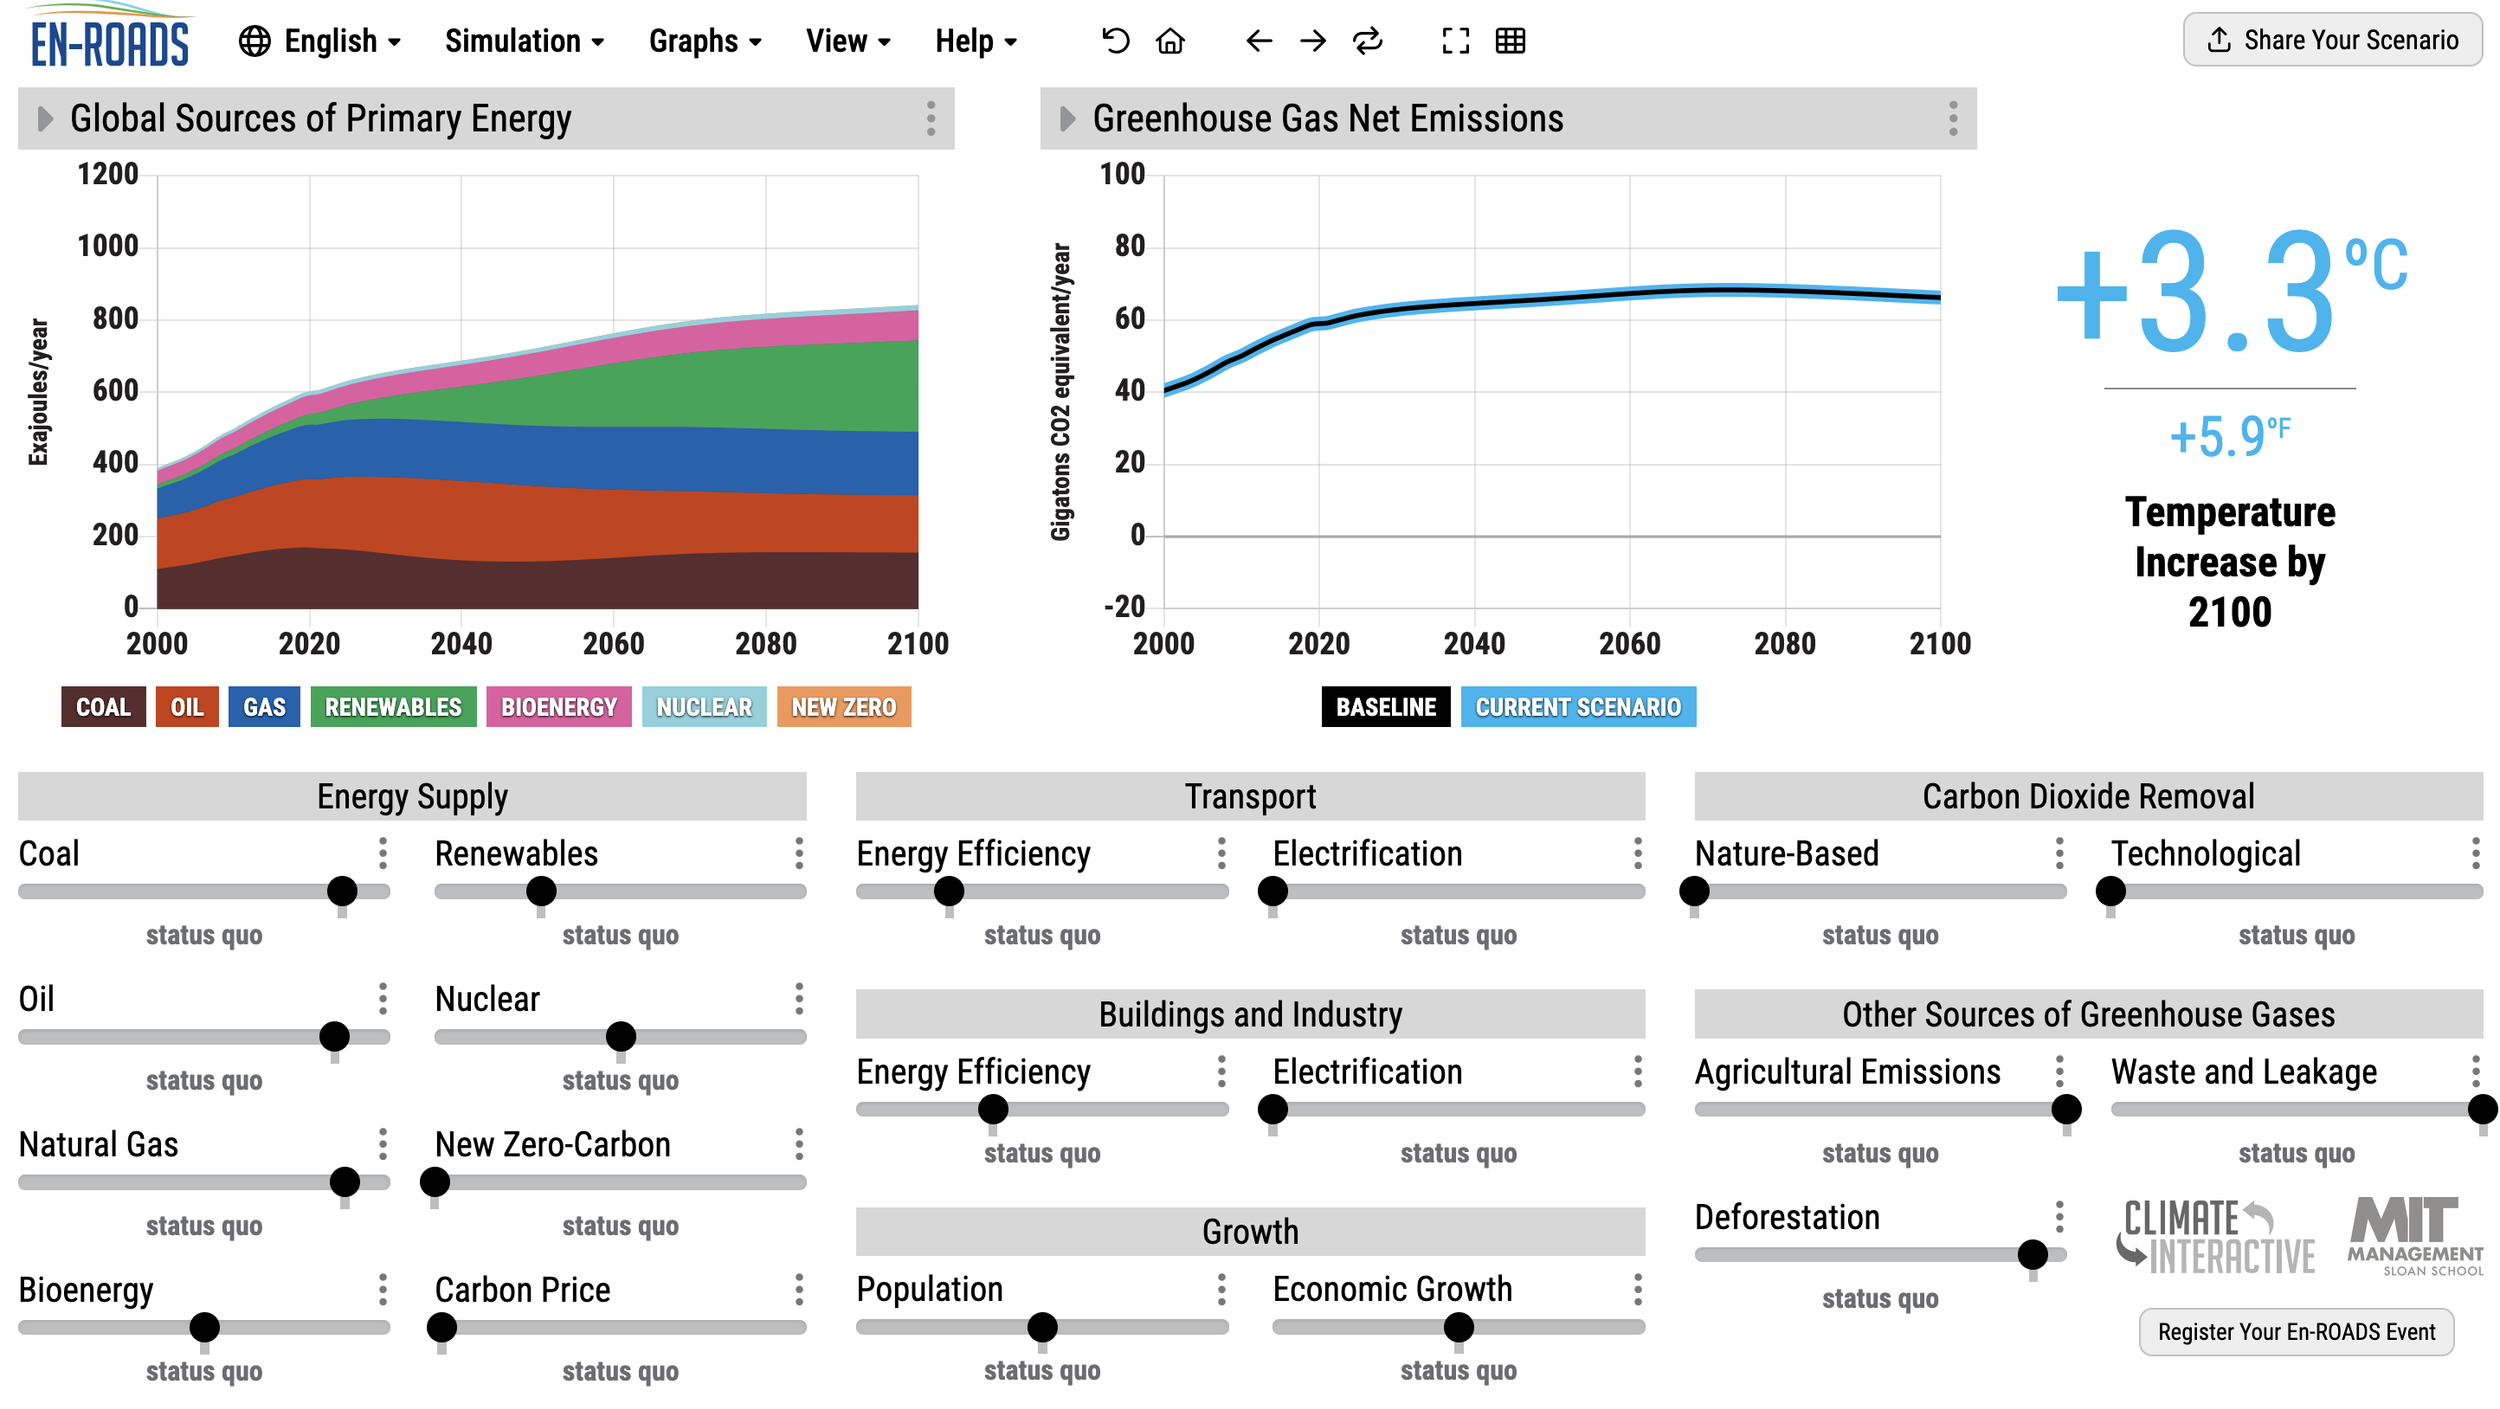Expand Greenhouse Gas Net Emissions triangle
The height and width of the screenshot is (1409, 2500).
pos(1067,119)
